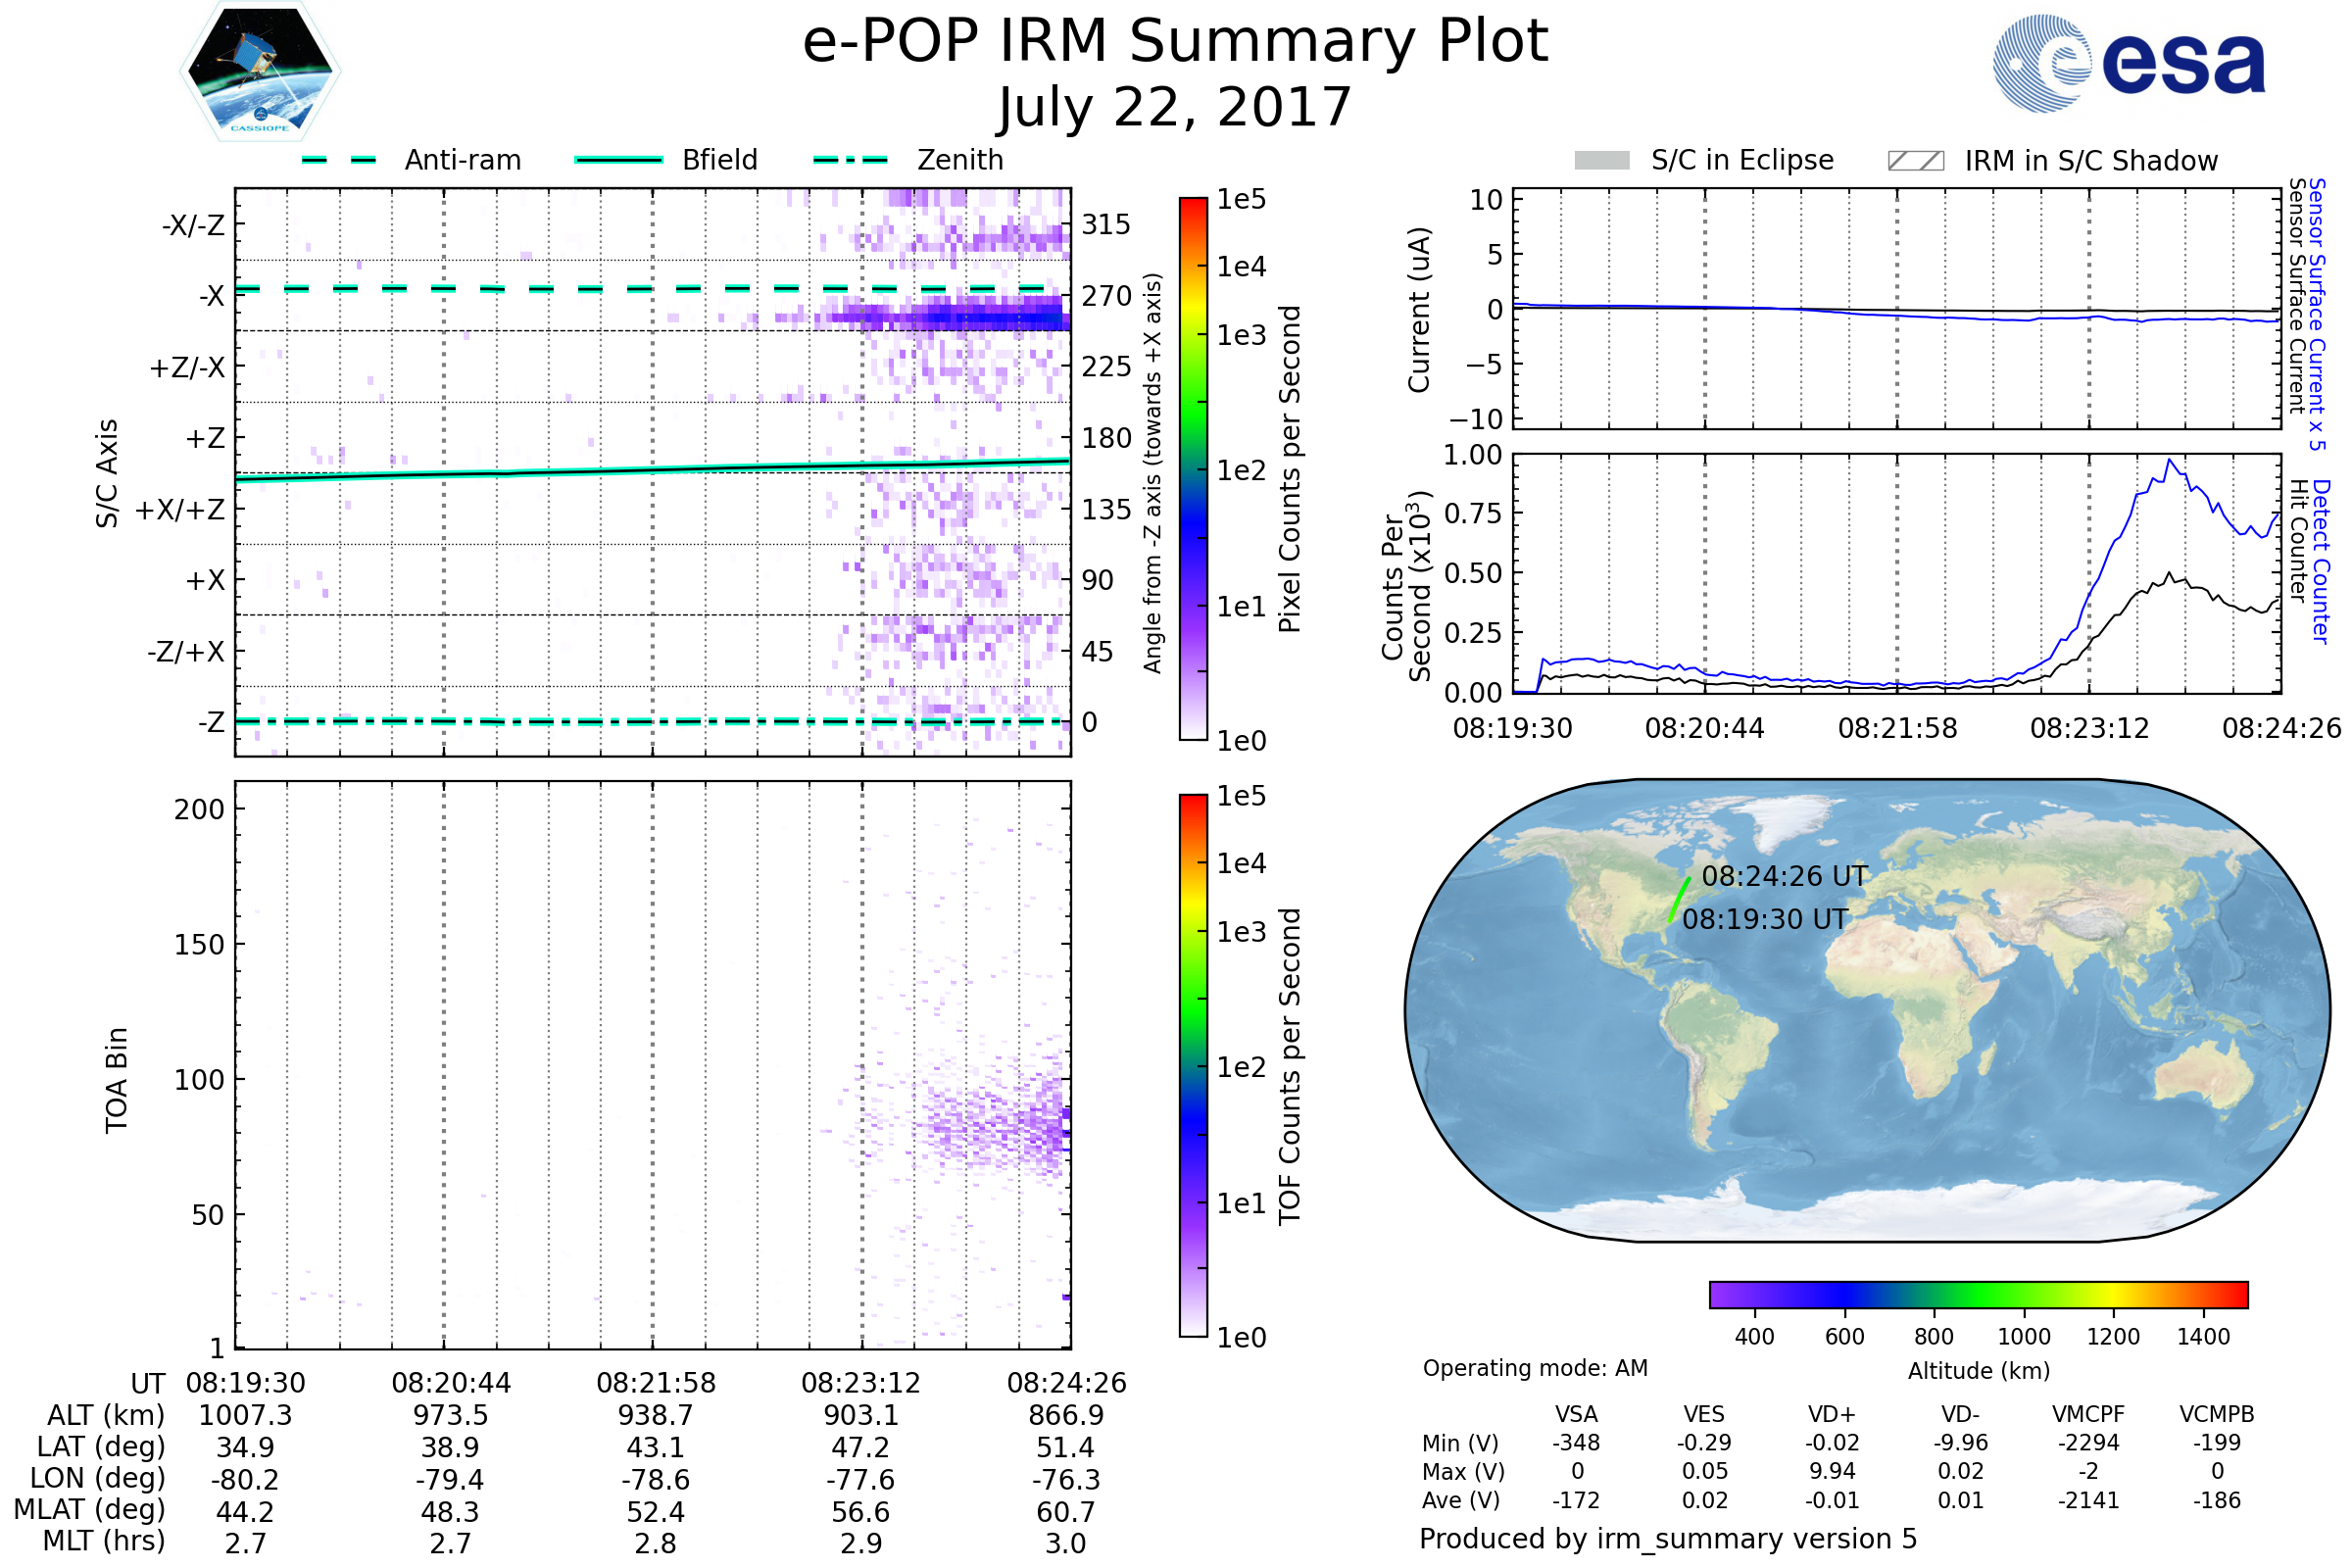
Task: Click the CASSIOPE mission logo
Action: click(x=260, y=72)
